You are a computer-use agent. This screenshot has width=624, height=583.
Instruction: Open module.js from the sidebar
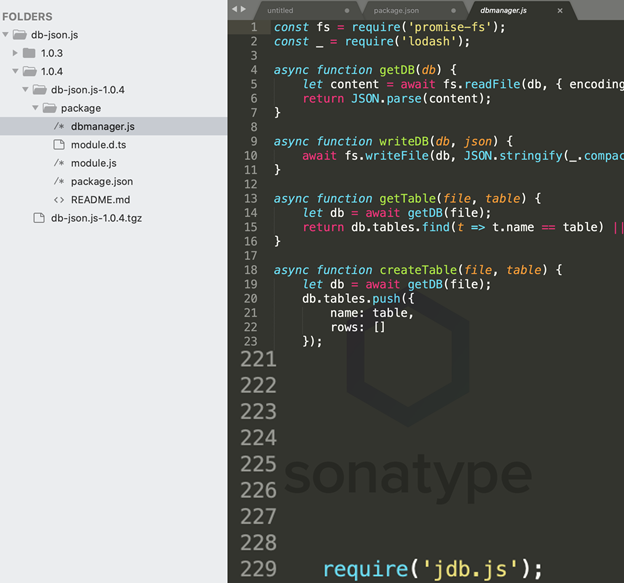[x=93, y=163]
